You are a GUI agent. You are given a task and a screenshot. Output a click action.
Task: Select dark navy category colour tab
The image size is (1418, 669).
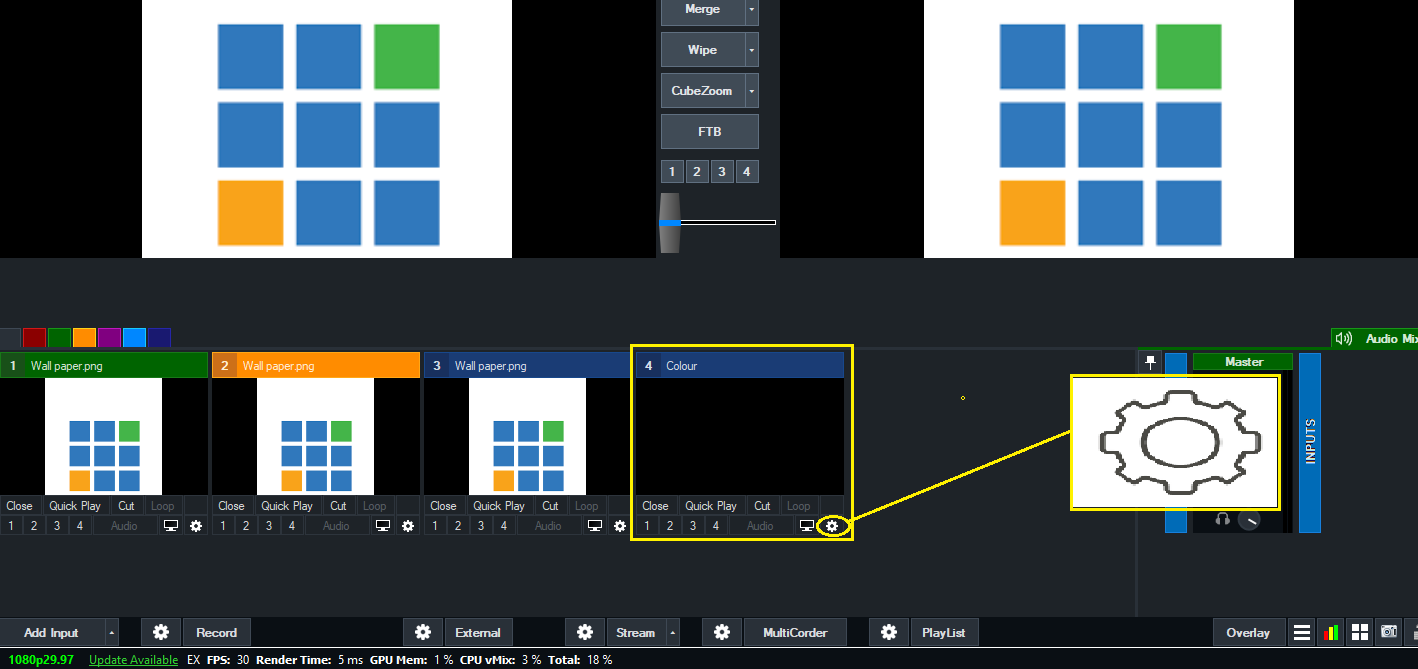coord(159,338)
